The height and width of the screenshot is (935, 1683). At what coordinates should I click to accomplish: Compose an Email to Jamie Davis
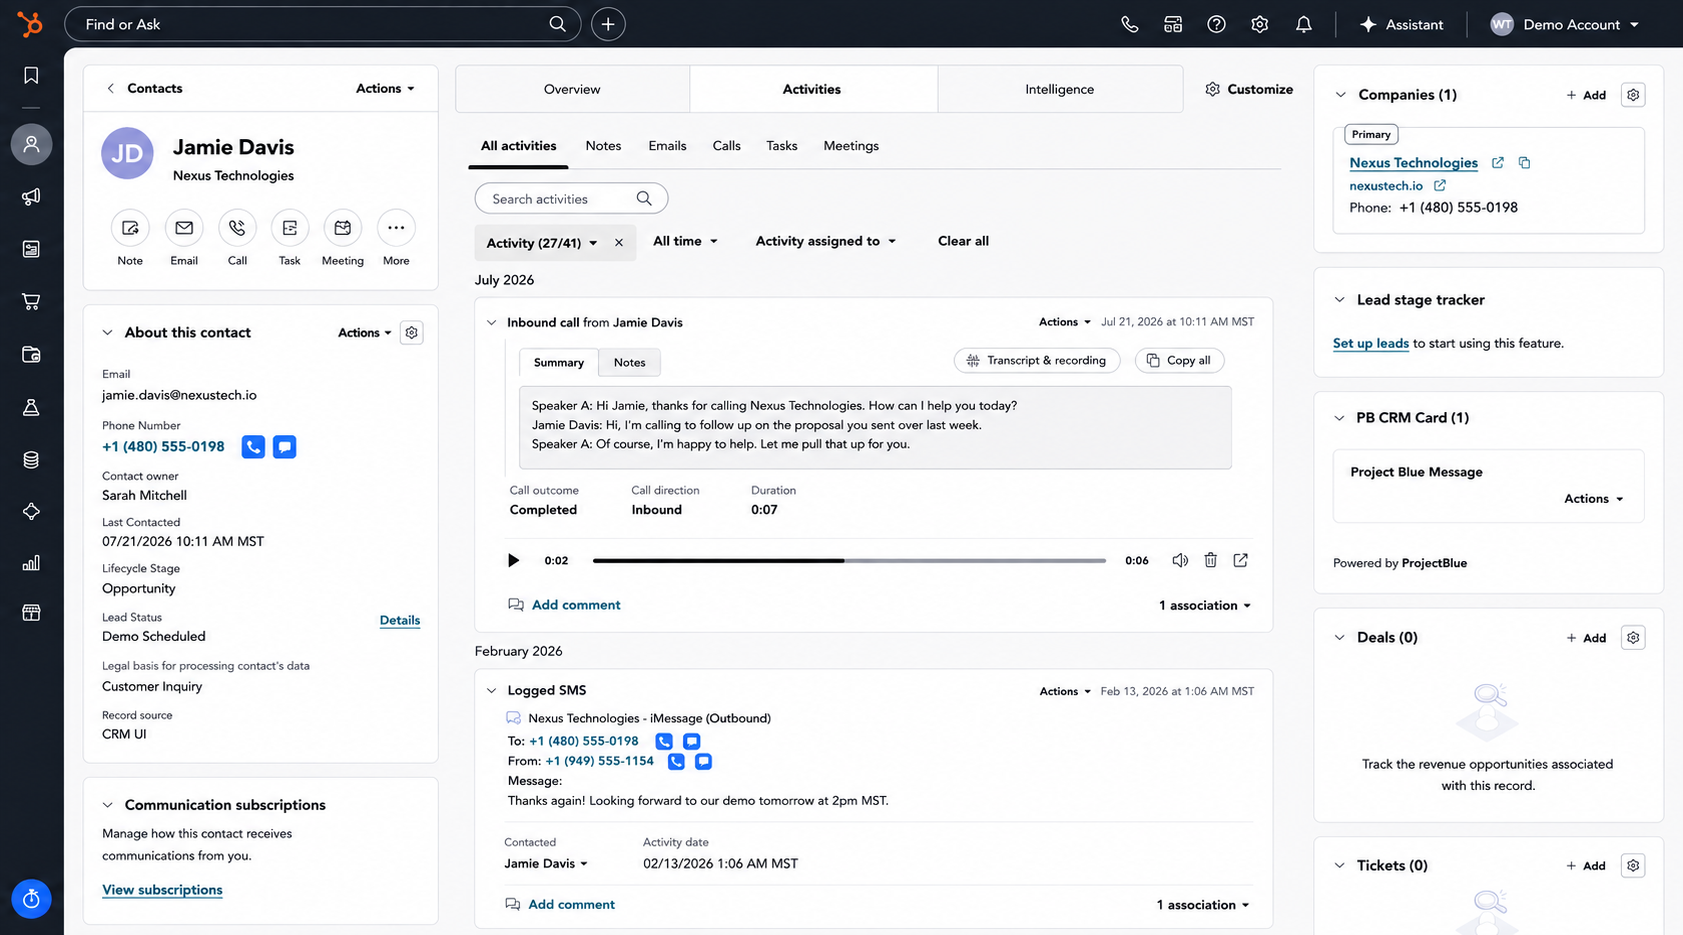click(184, 228)
